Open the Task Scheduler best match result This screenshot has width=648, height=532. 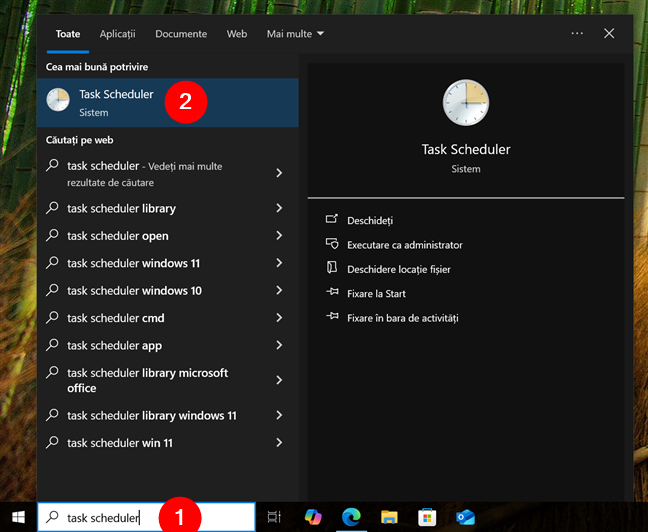(167, 103)
